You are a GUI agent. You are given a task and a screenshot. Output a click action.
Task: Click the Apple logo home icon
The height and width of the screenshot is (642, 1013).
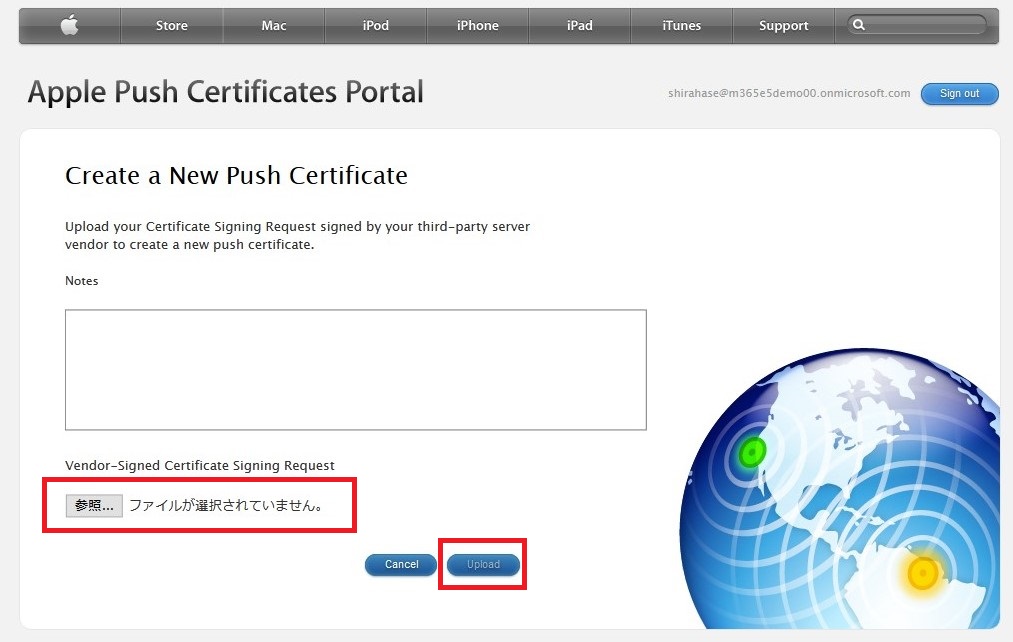[x=69, y=25]
